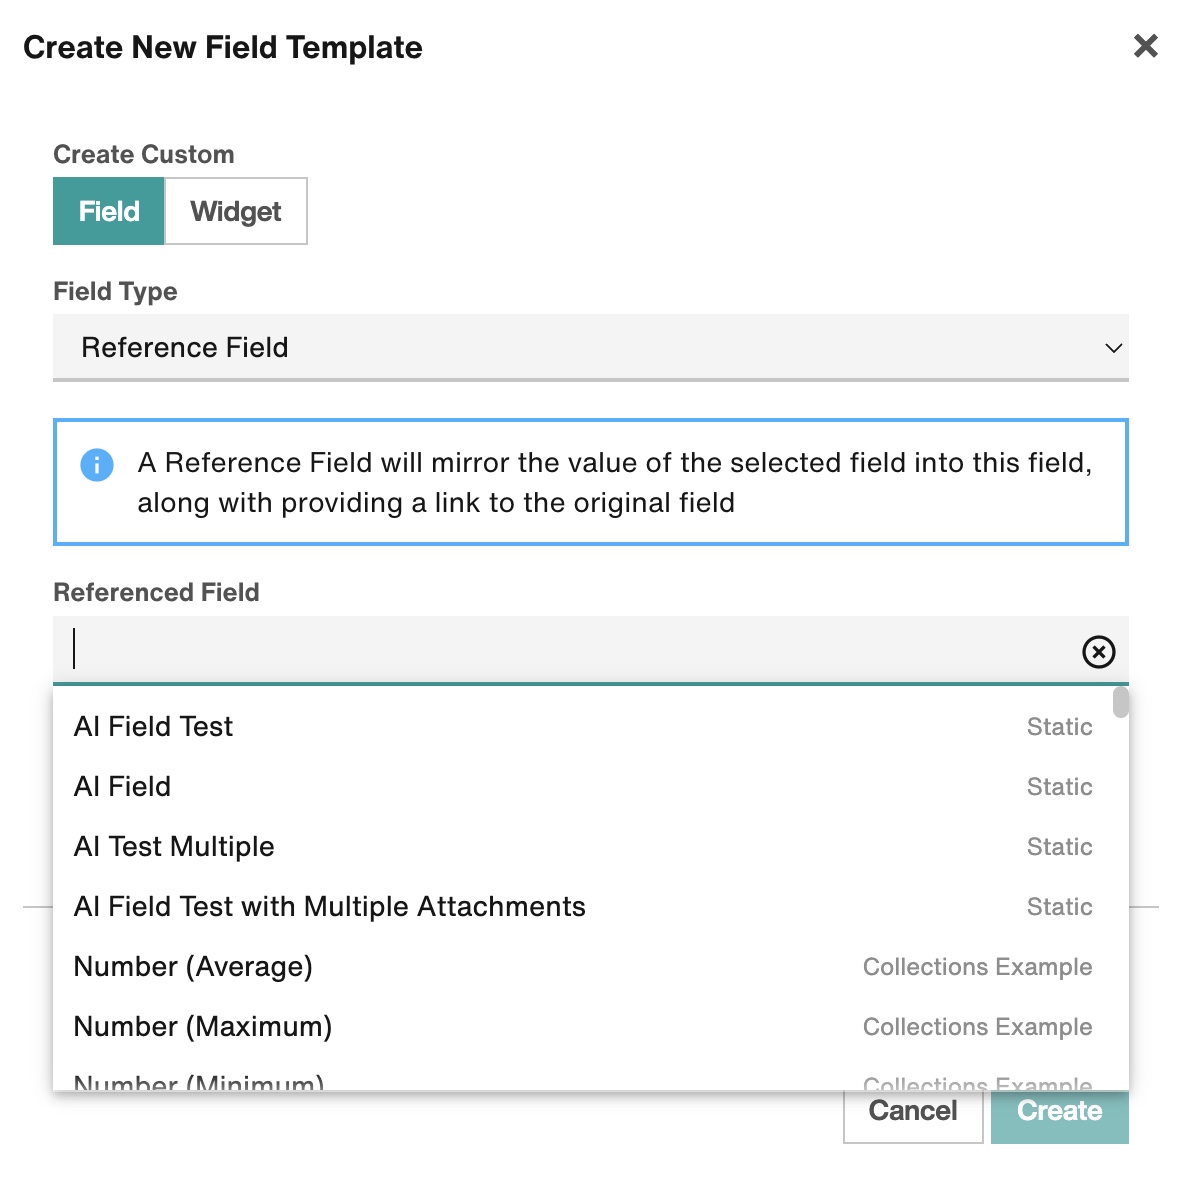Select Number (Maximum) from dropdown list
Screen dimensions: 1186x1190
coord(583,1026)
